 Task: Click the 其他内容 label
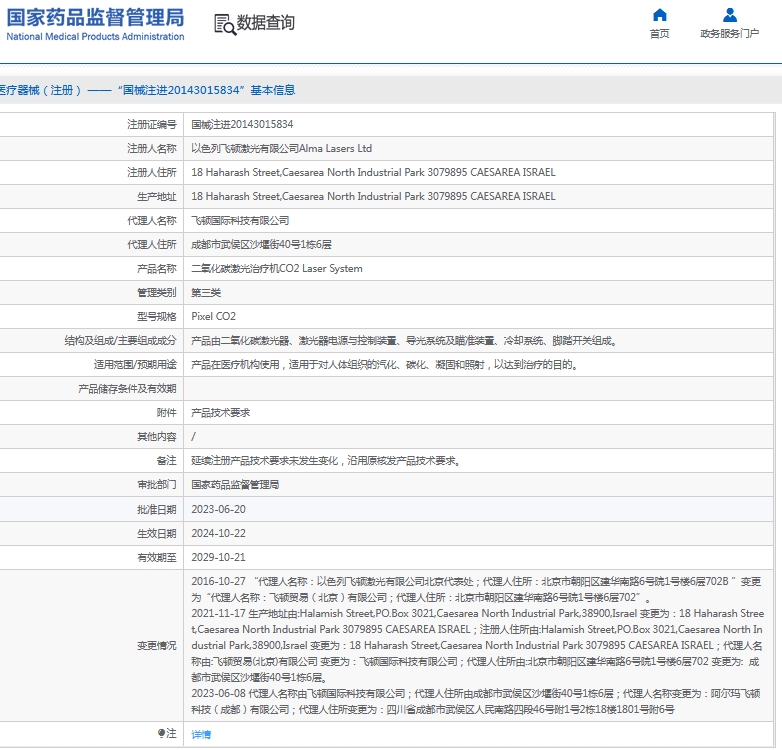(157, 437)
